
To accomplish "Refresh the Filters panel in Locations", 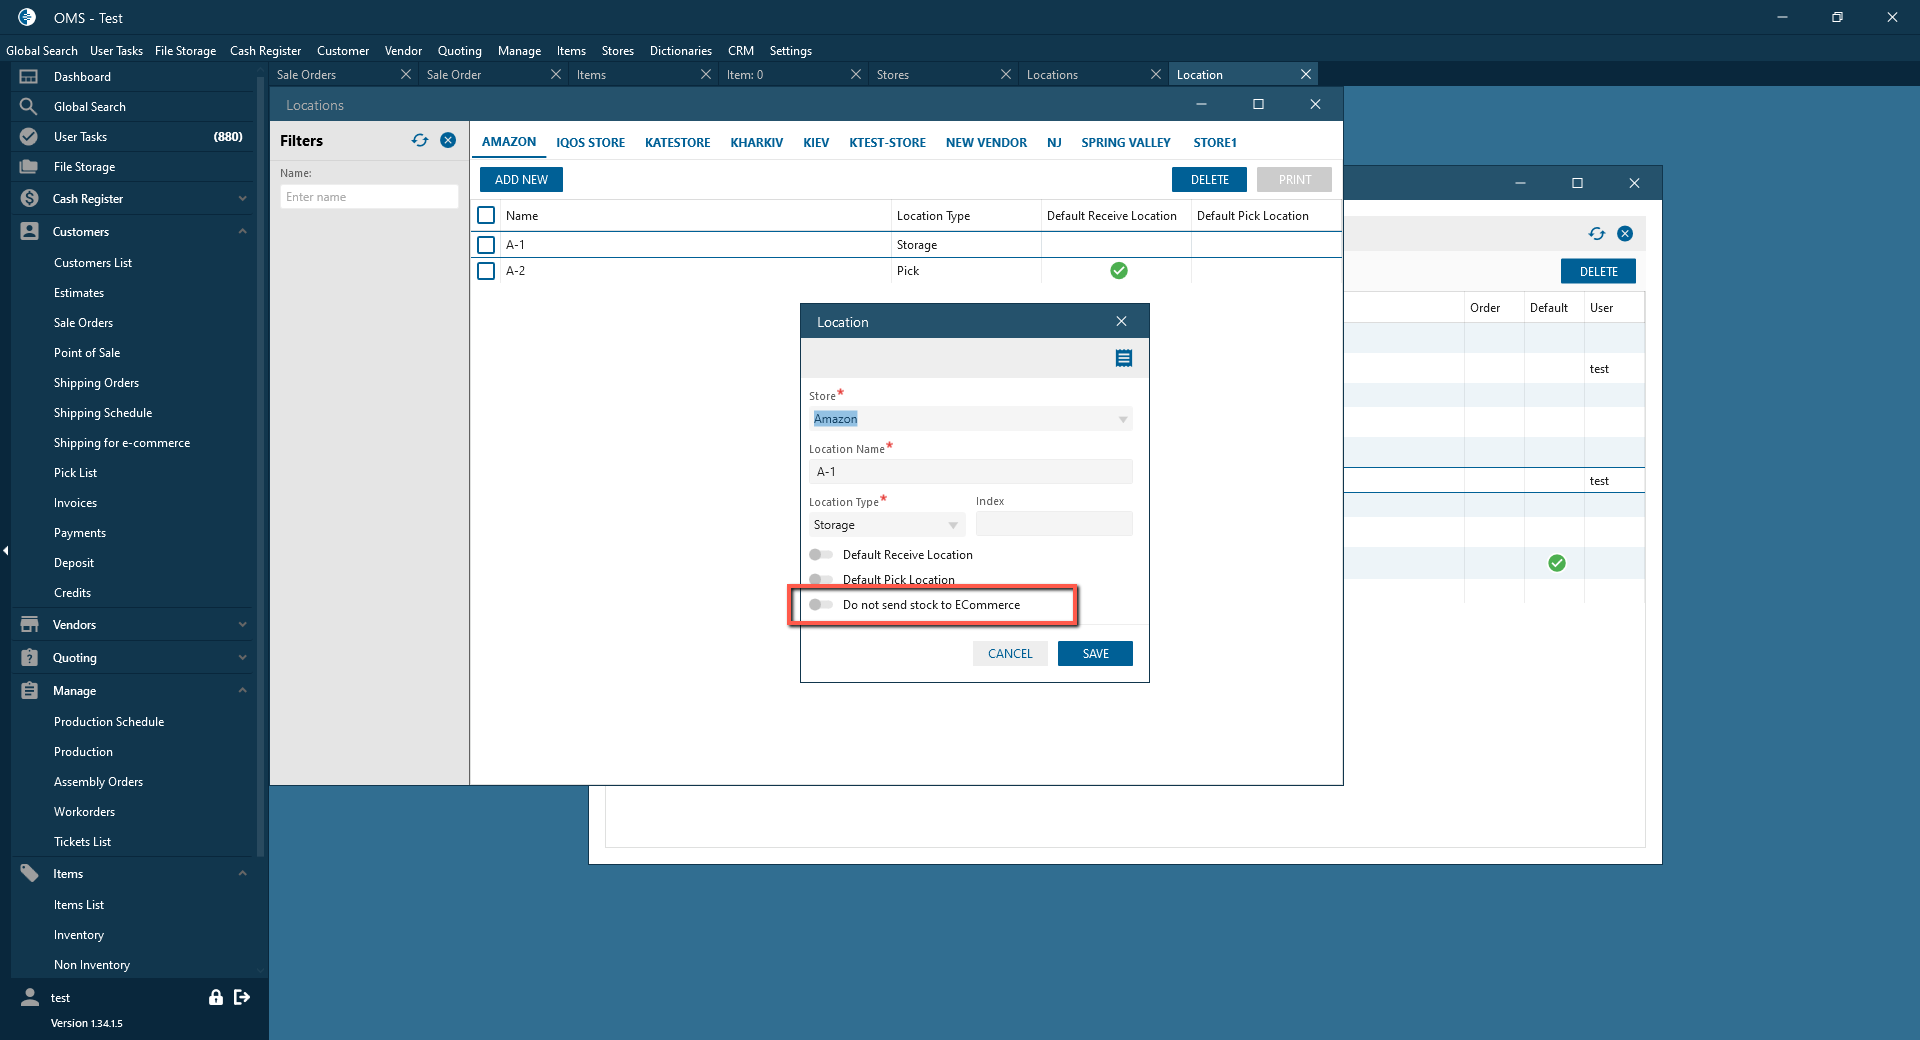I will [420, 141].
